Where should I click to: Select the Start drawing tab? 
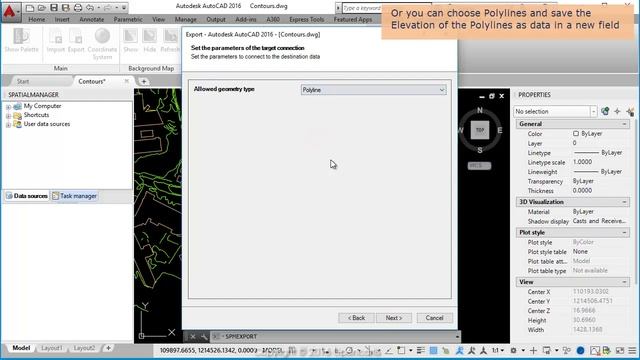[x=23, y=81]
